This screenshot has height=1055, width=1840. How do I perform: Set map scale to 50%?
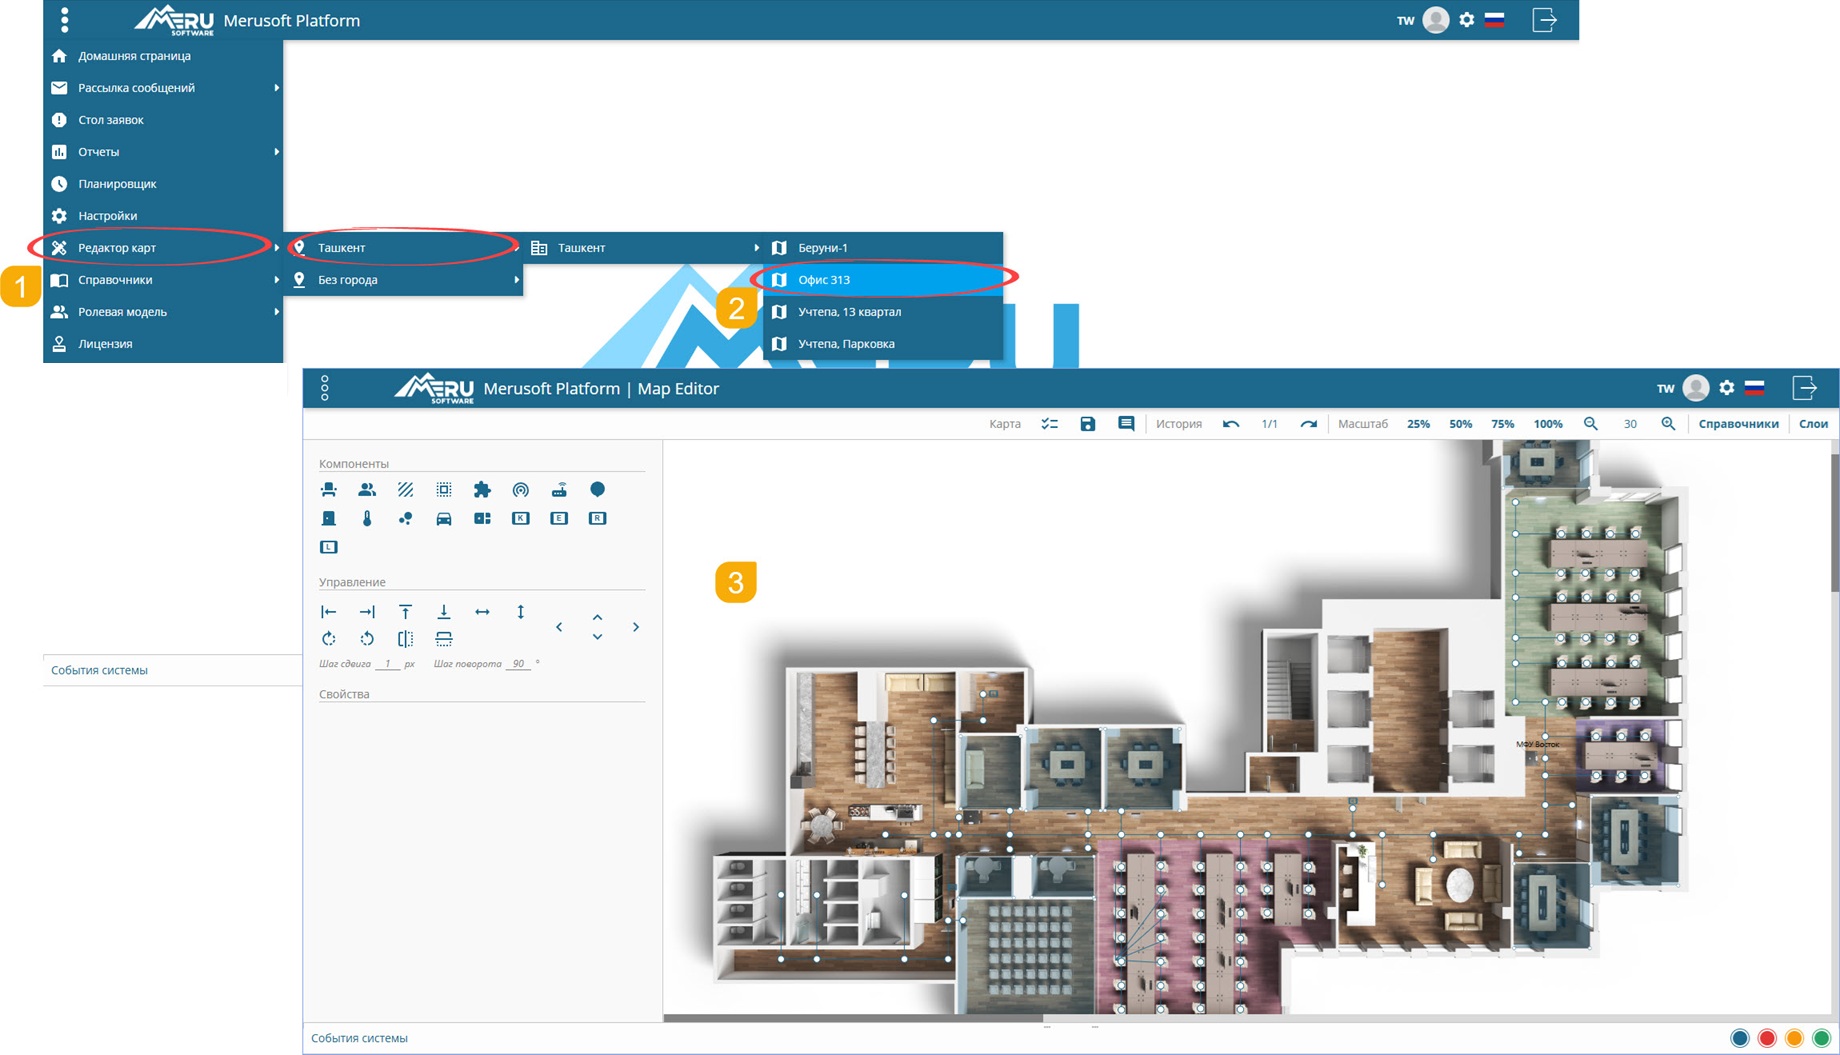1460,424
